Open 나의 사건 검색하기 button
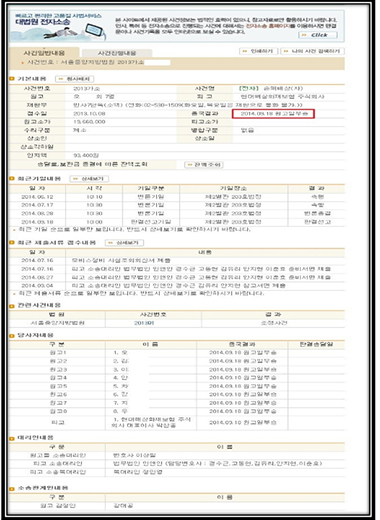380x520 pixels. (312, 51)
